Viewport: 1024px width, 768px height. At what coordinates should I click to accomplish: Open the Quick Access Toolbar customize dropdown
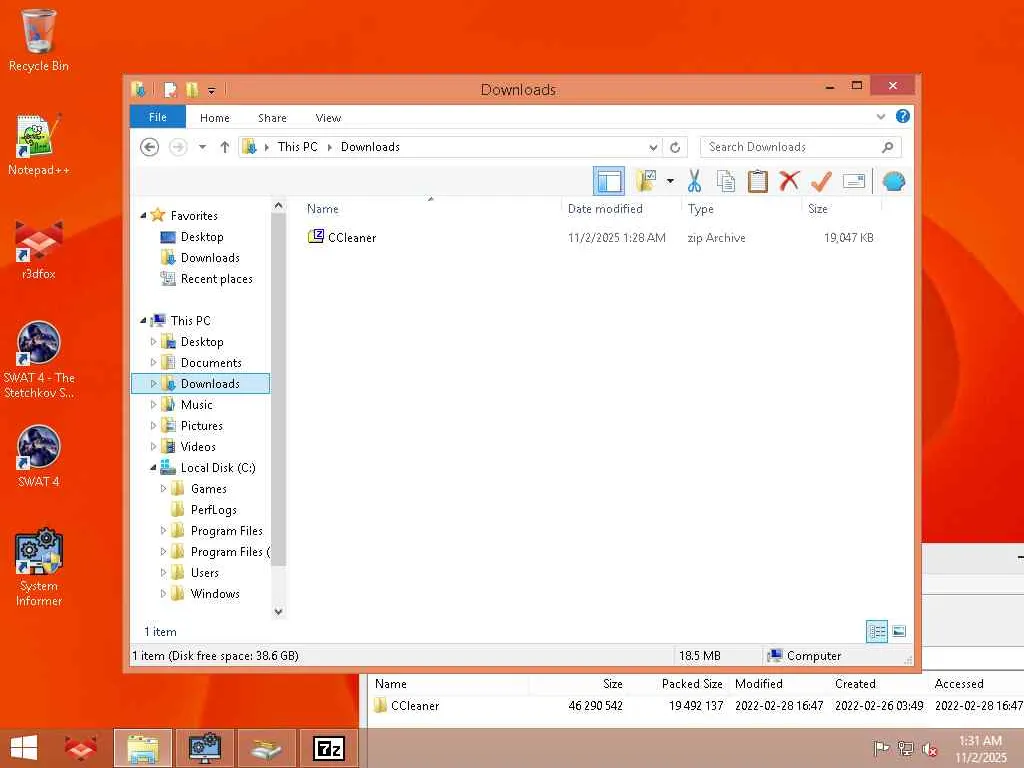click(212, 90)
